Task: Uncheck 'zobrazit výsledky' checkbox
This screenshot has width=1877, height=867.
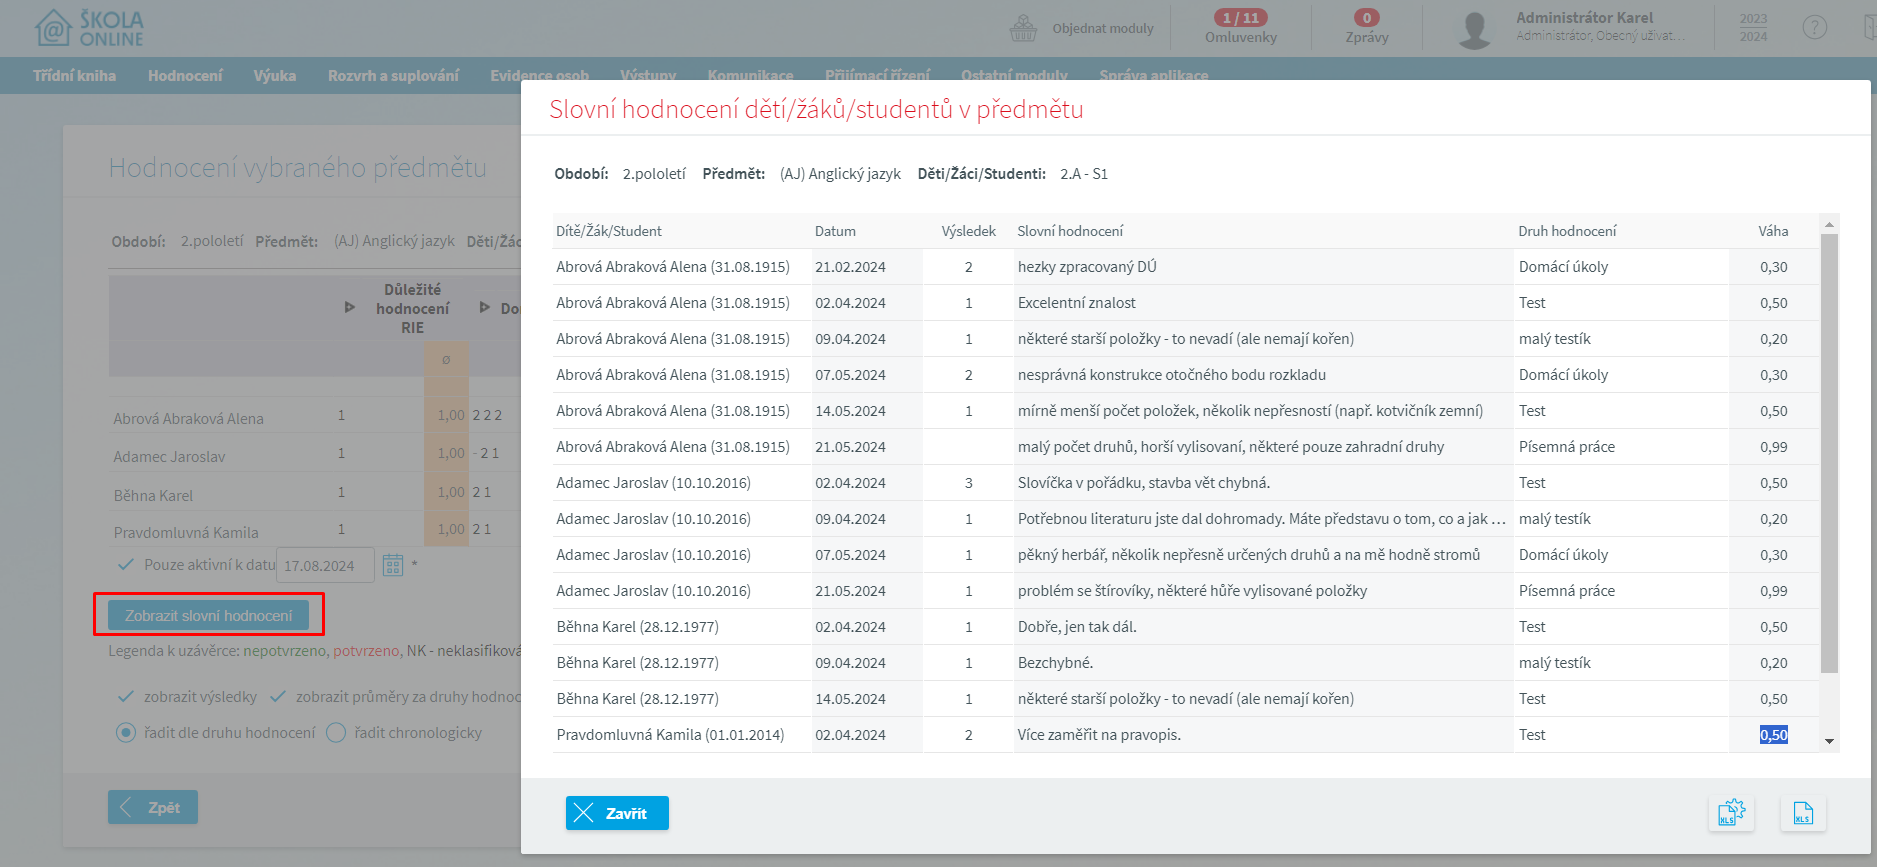Action: coord(126,697)
